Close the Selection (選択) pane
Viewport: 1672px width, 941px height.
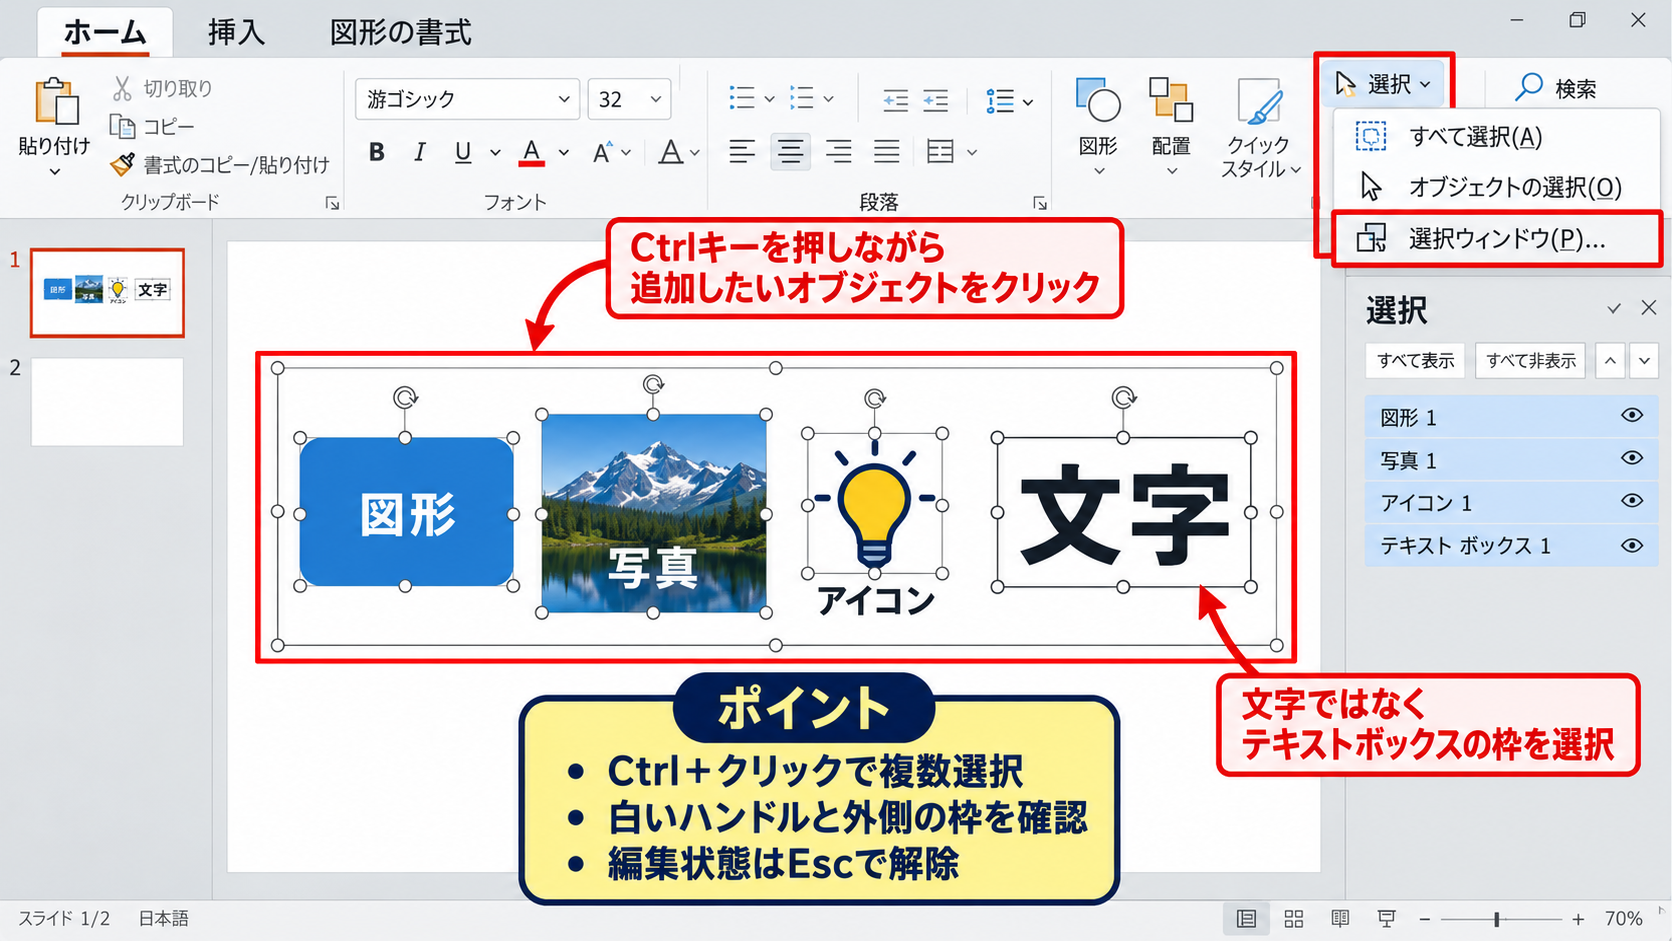[x=1649, y=308]
